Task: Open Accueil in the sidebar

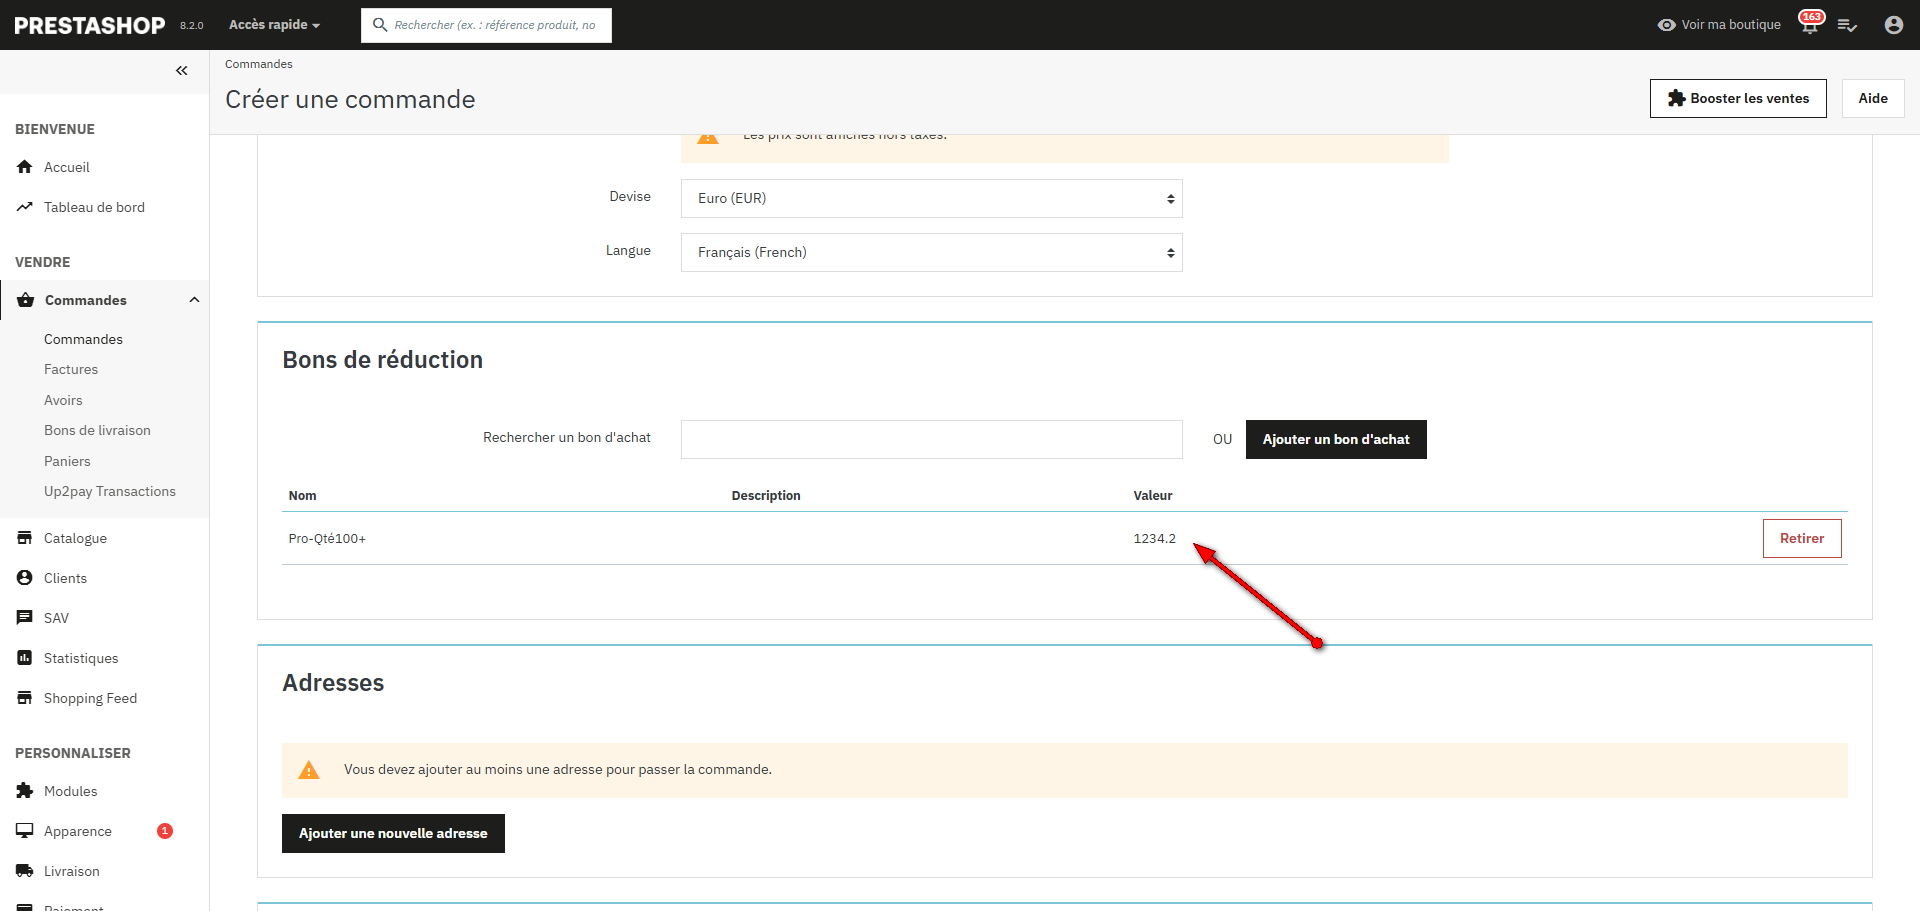Action: 67,167
